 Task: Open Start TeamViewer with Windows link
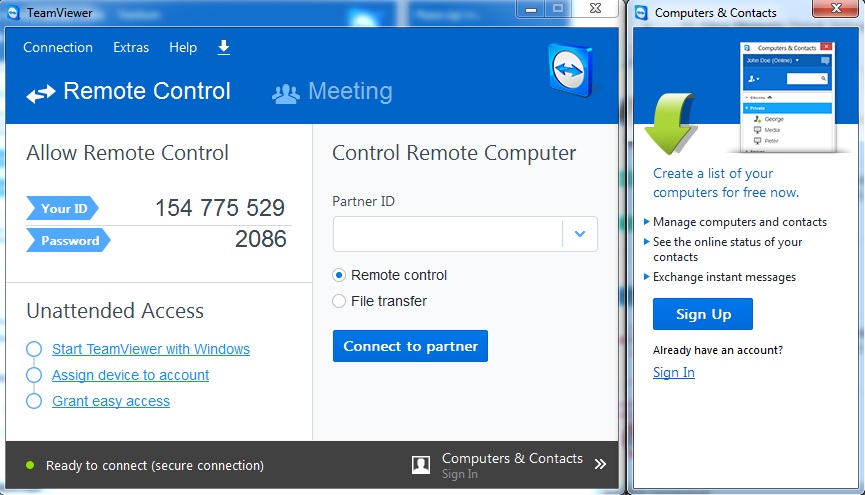(x=151, y=349)
